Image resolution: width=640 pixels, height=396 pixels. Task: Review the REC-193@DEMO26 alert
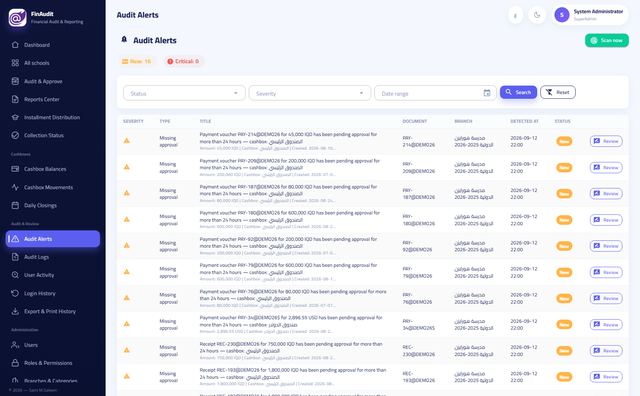coord(606,377)
